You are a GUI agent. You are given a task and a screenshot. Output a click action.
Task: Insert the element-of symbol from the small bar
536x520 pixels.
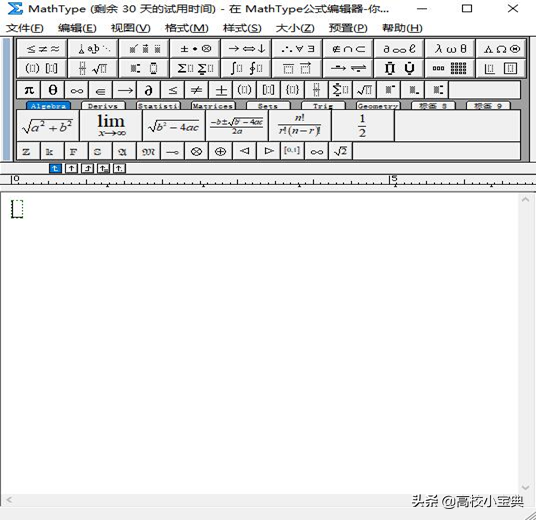(x=100, y=90)
